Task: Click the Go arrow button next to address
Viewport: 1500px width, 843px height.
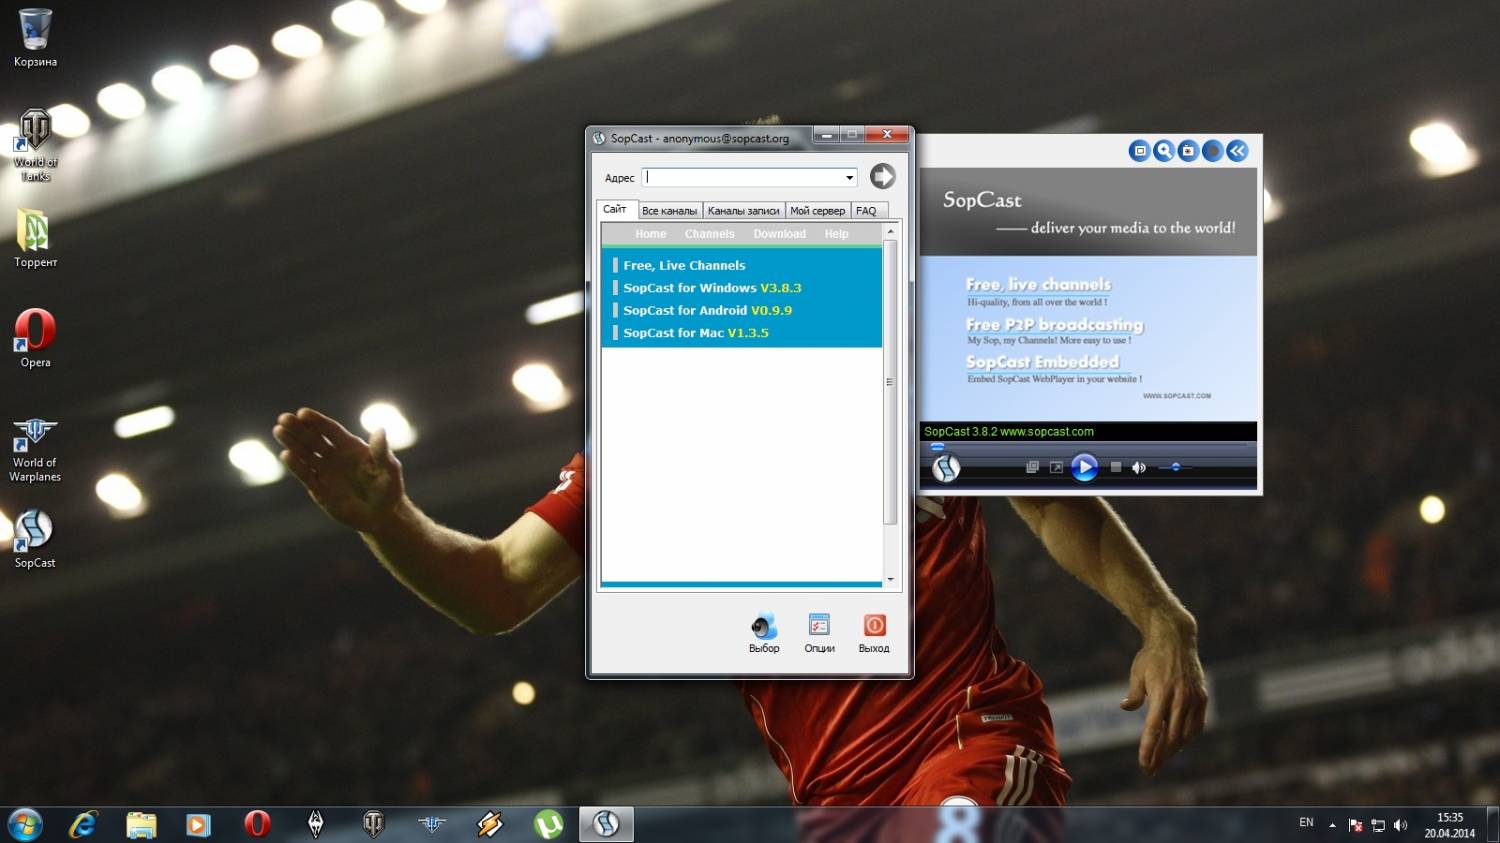Action: (882, 176)
